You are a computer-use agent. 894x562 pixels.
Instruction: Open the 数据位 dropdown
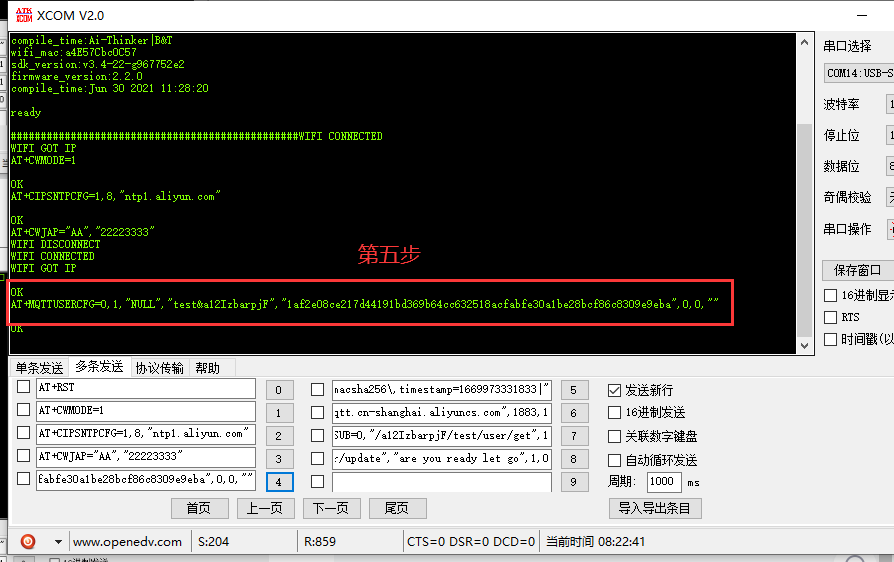click(890, 166)
